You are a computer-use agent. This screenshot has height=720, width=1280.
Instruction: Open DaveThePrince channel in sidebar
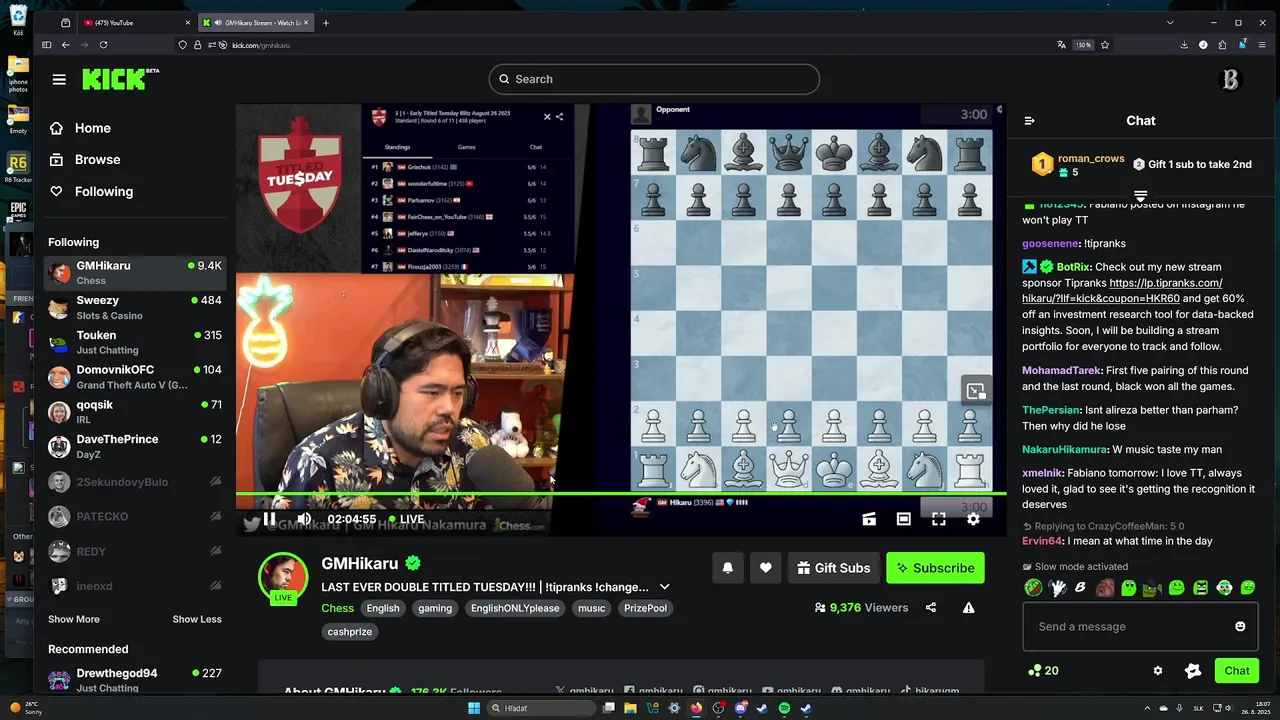pos(135,446)
